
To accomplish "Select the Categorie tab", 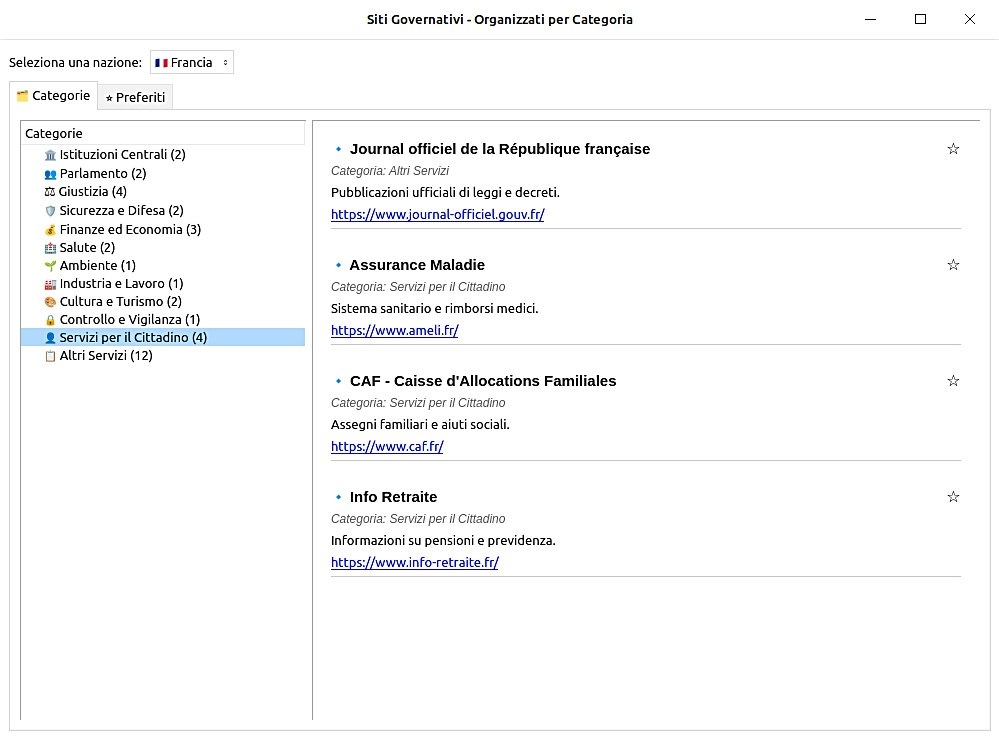I will coord(54,96).
